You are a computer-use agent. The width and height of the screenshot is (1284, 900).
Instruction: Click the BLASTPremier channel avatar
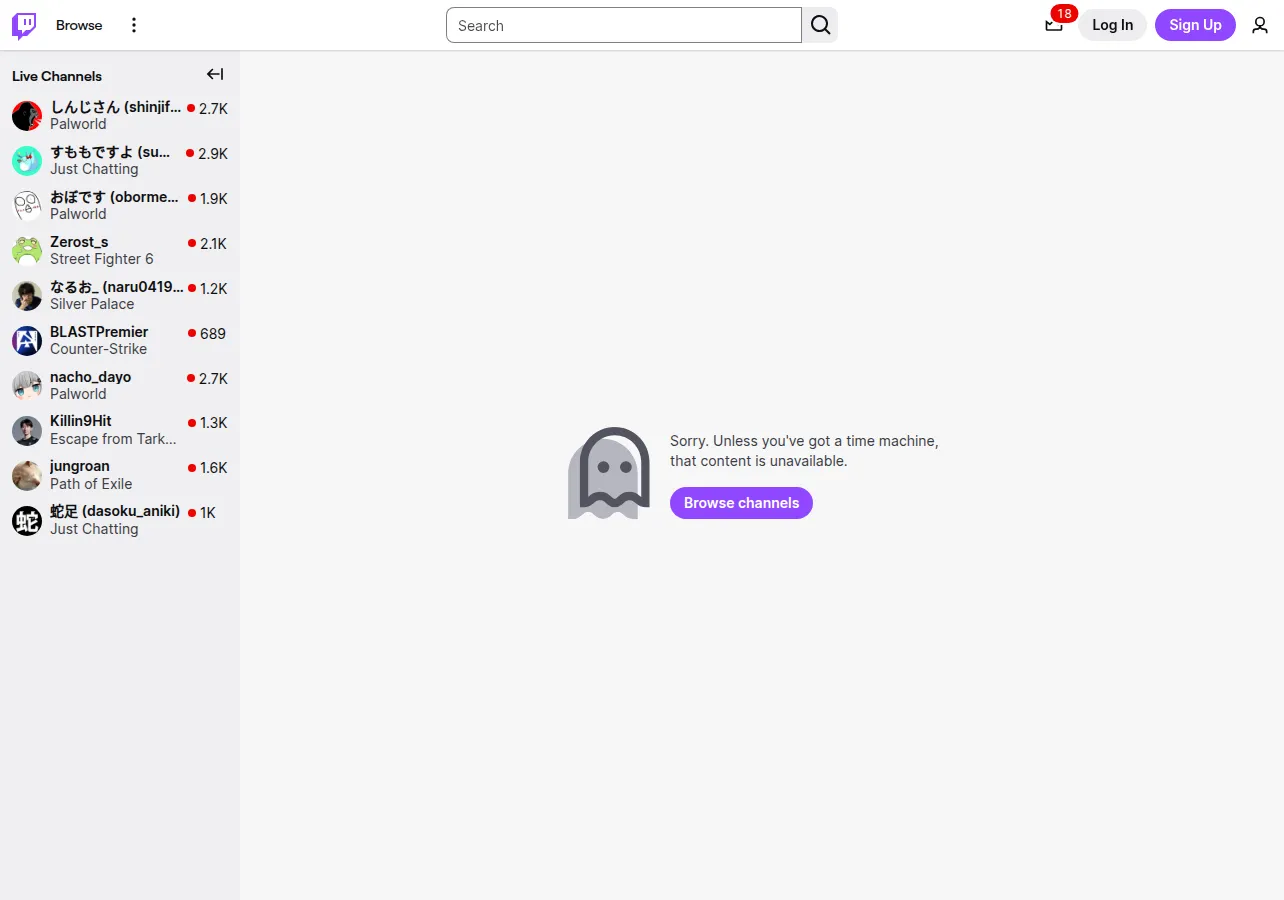point(27,340)
